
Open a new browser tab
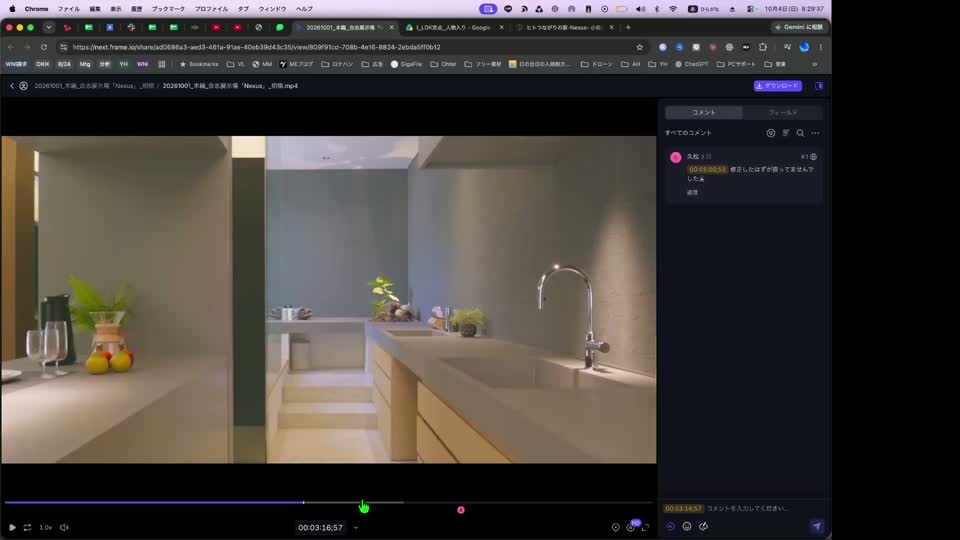[628, 27]
